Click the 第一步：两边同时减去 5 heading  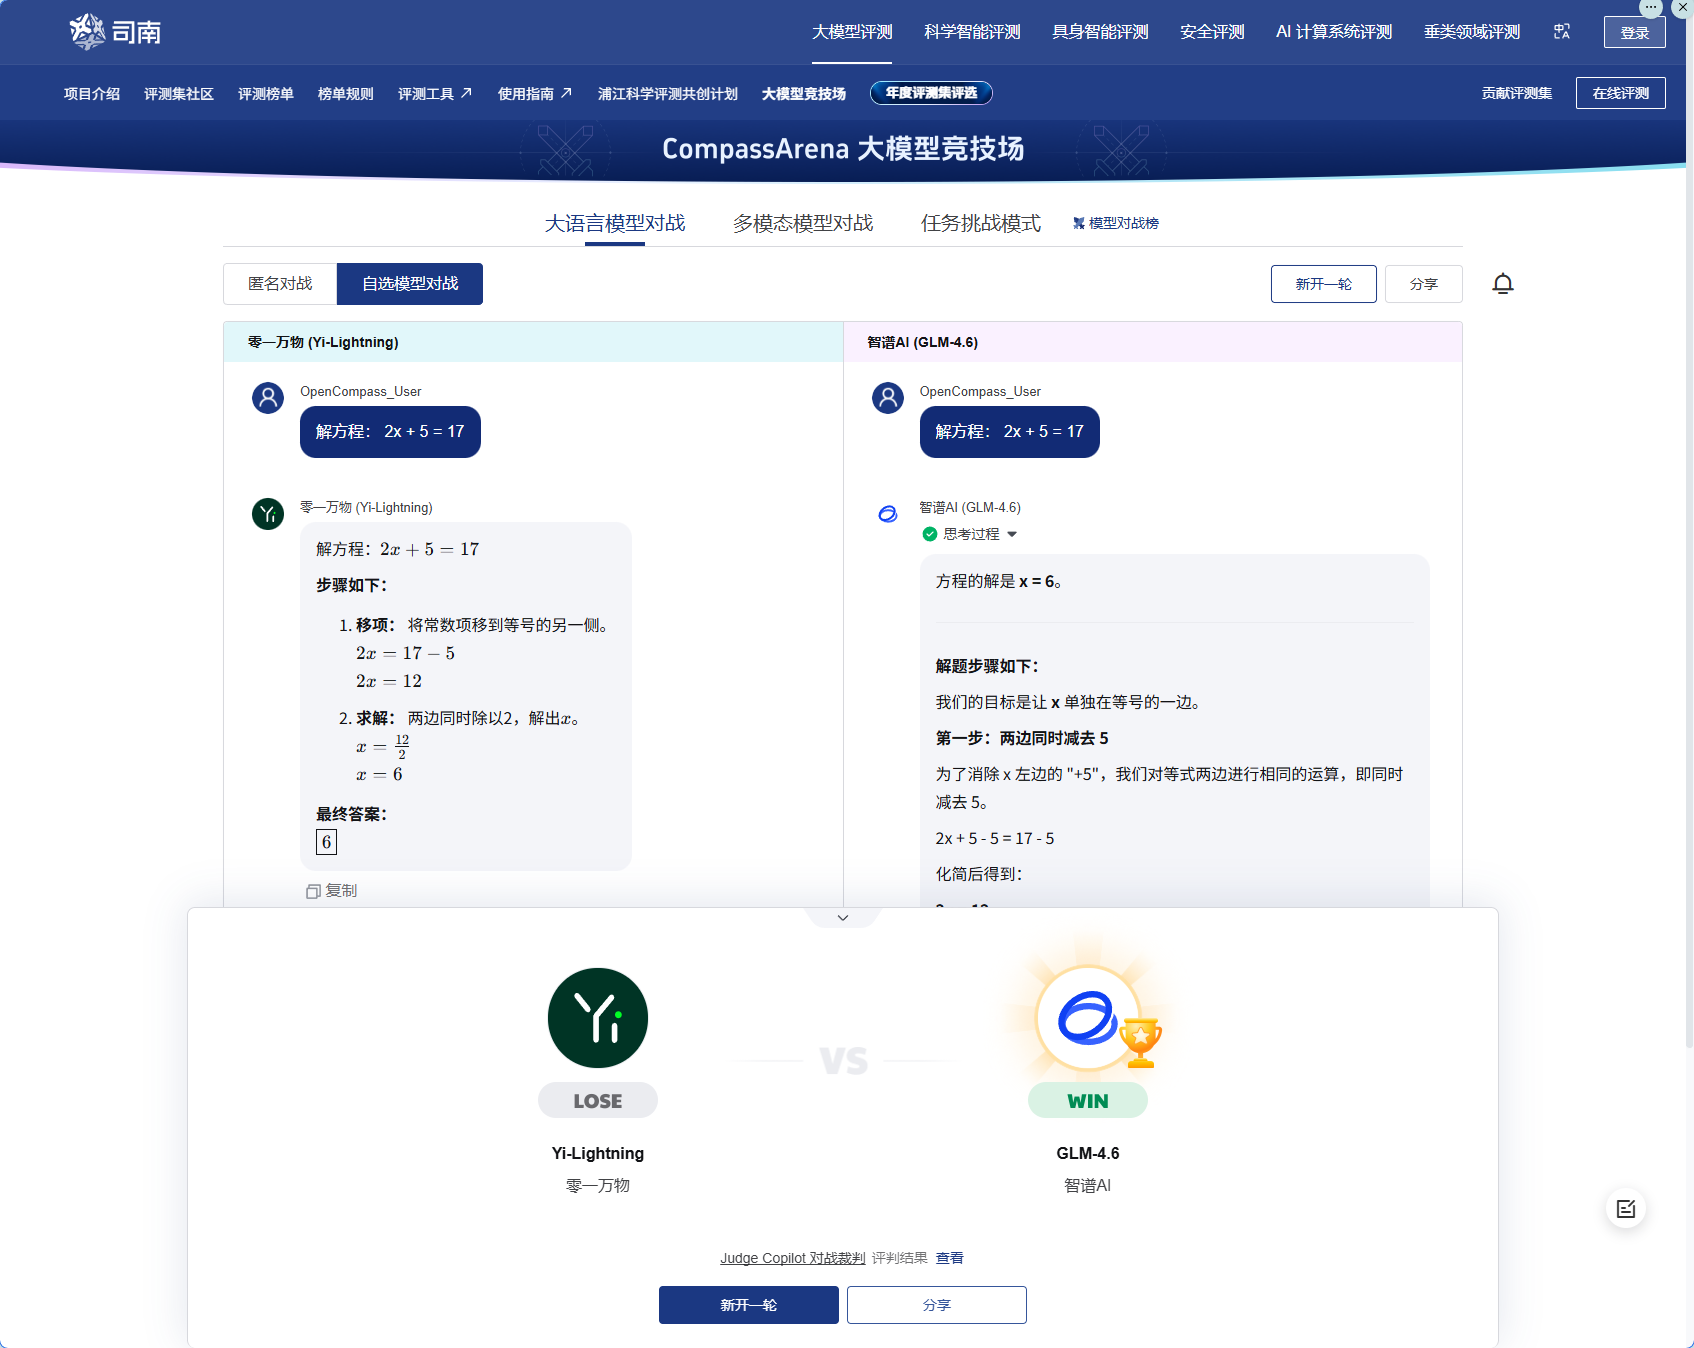[x=1022, y=738]
